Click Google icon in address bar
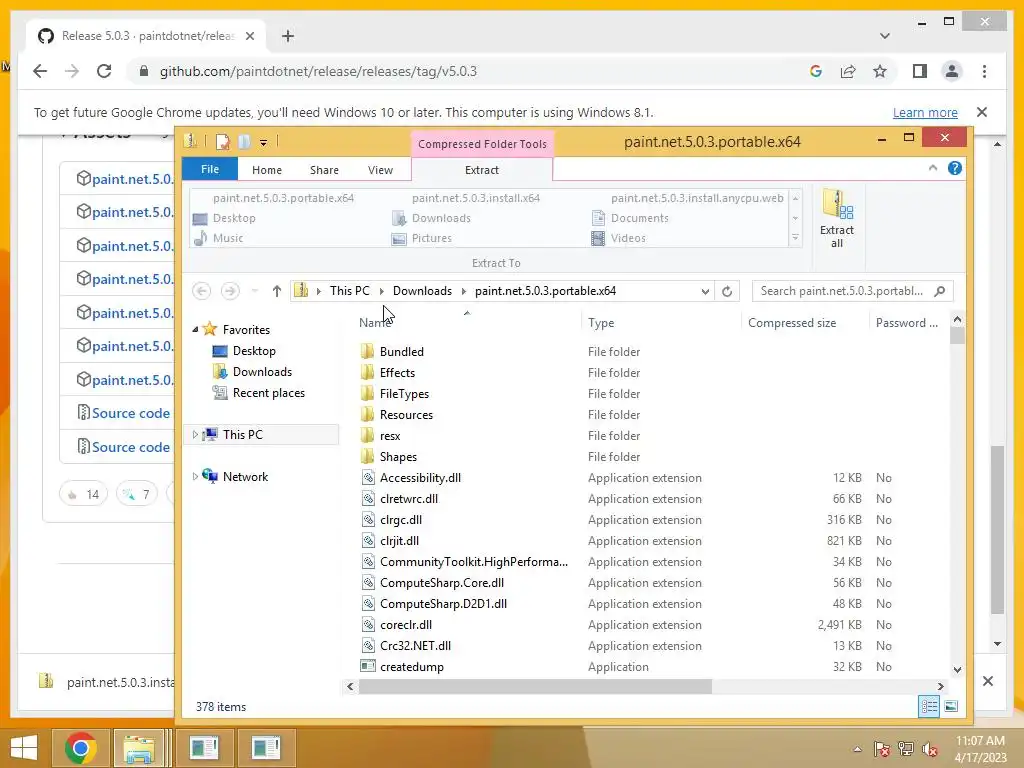This screenshot has height=768, width=1024. pyautogui.click(x=816, y=71)
